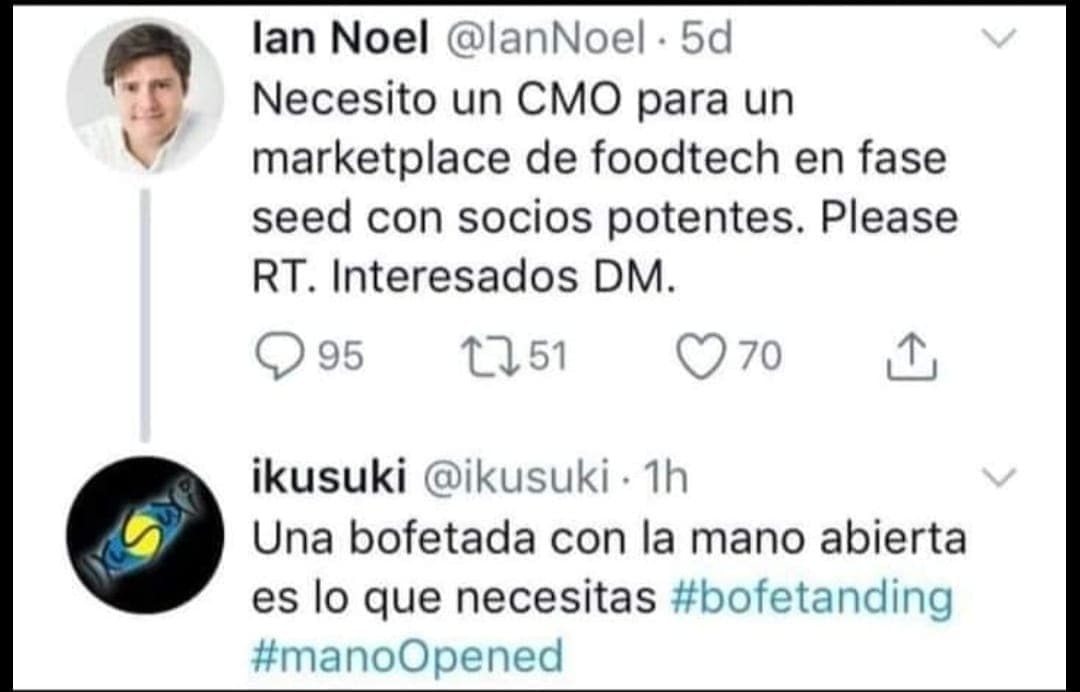The width and height of the screenshot is (1080, 692).
Task: Share Ian Noel's tweet via upload icon
Action: pyautogui.click(x=912, y=357)
